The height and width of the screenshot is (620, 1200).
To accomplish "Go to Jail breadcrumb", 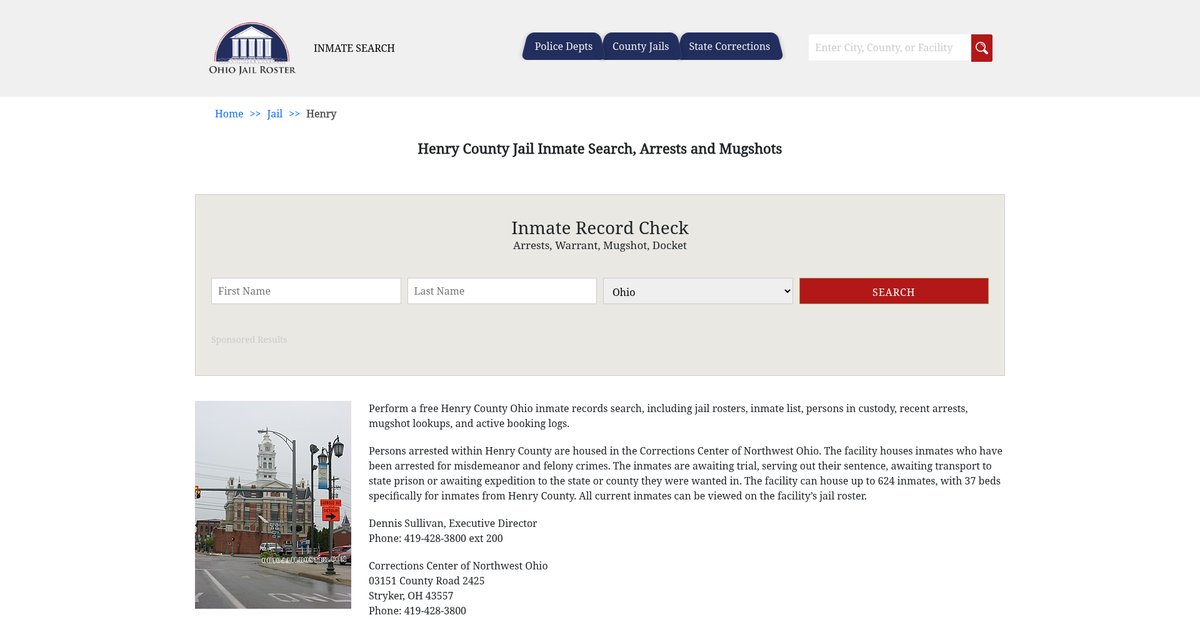I will click(275, 114).
